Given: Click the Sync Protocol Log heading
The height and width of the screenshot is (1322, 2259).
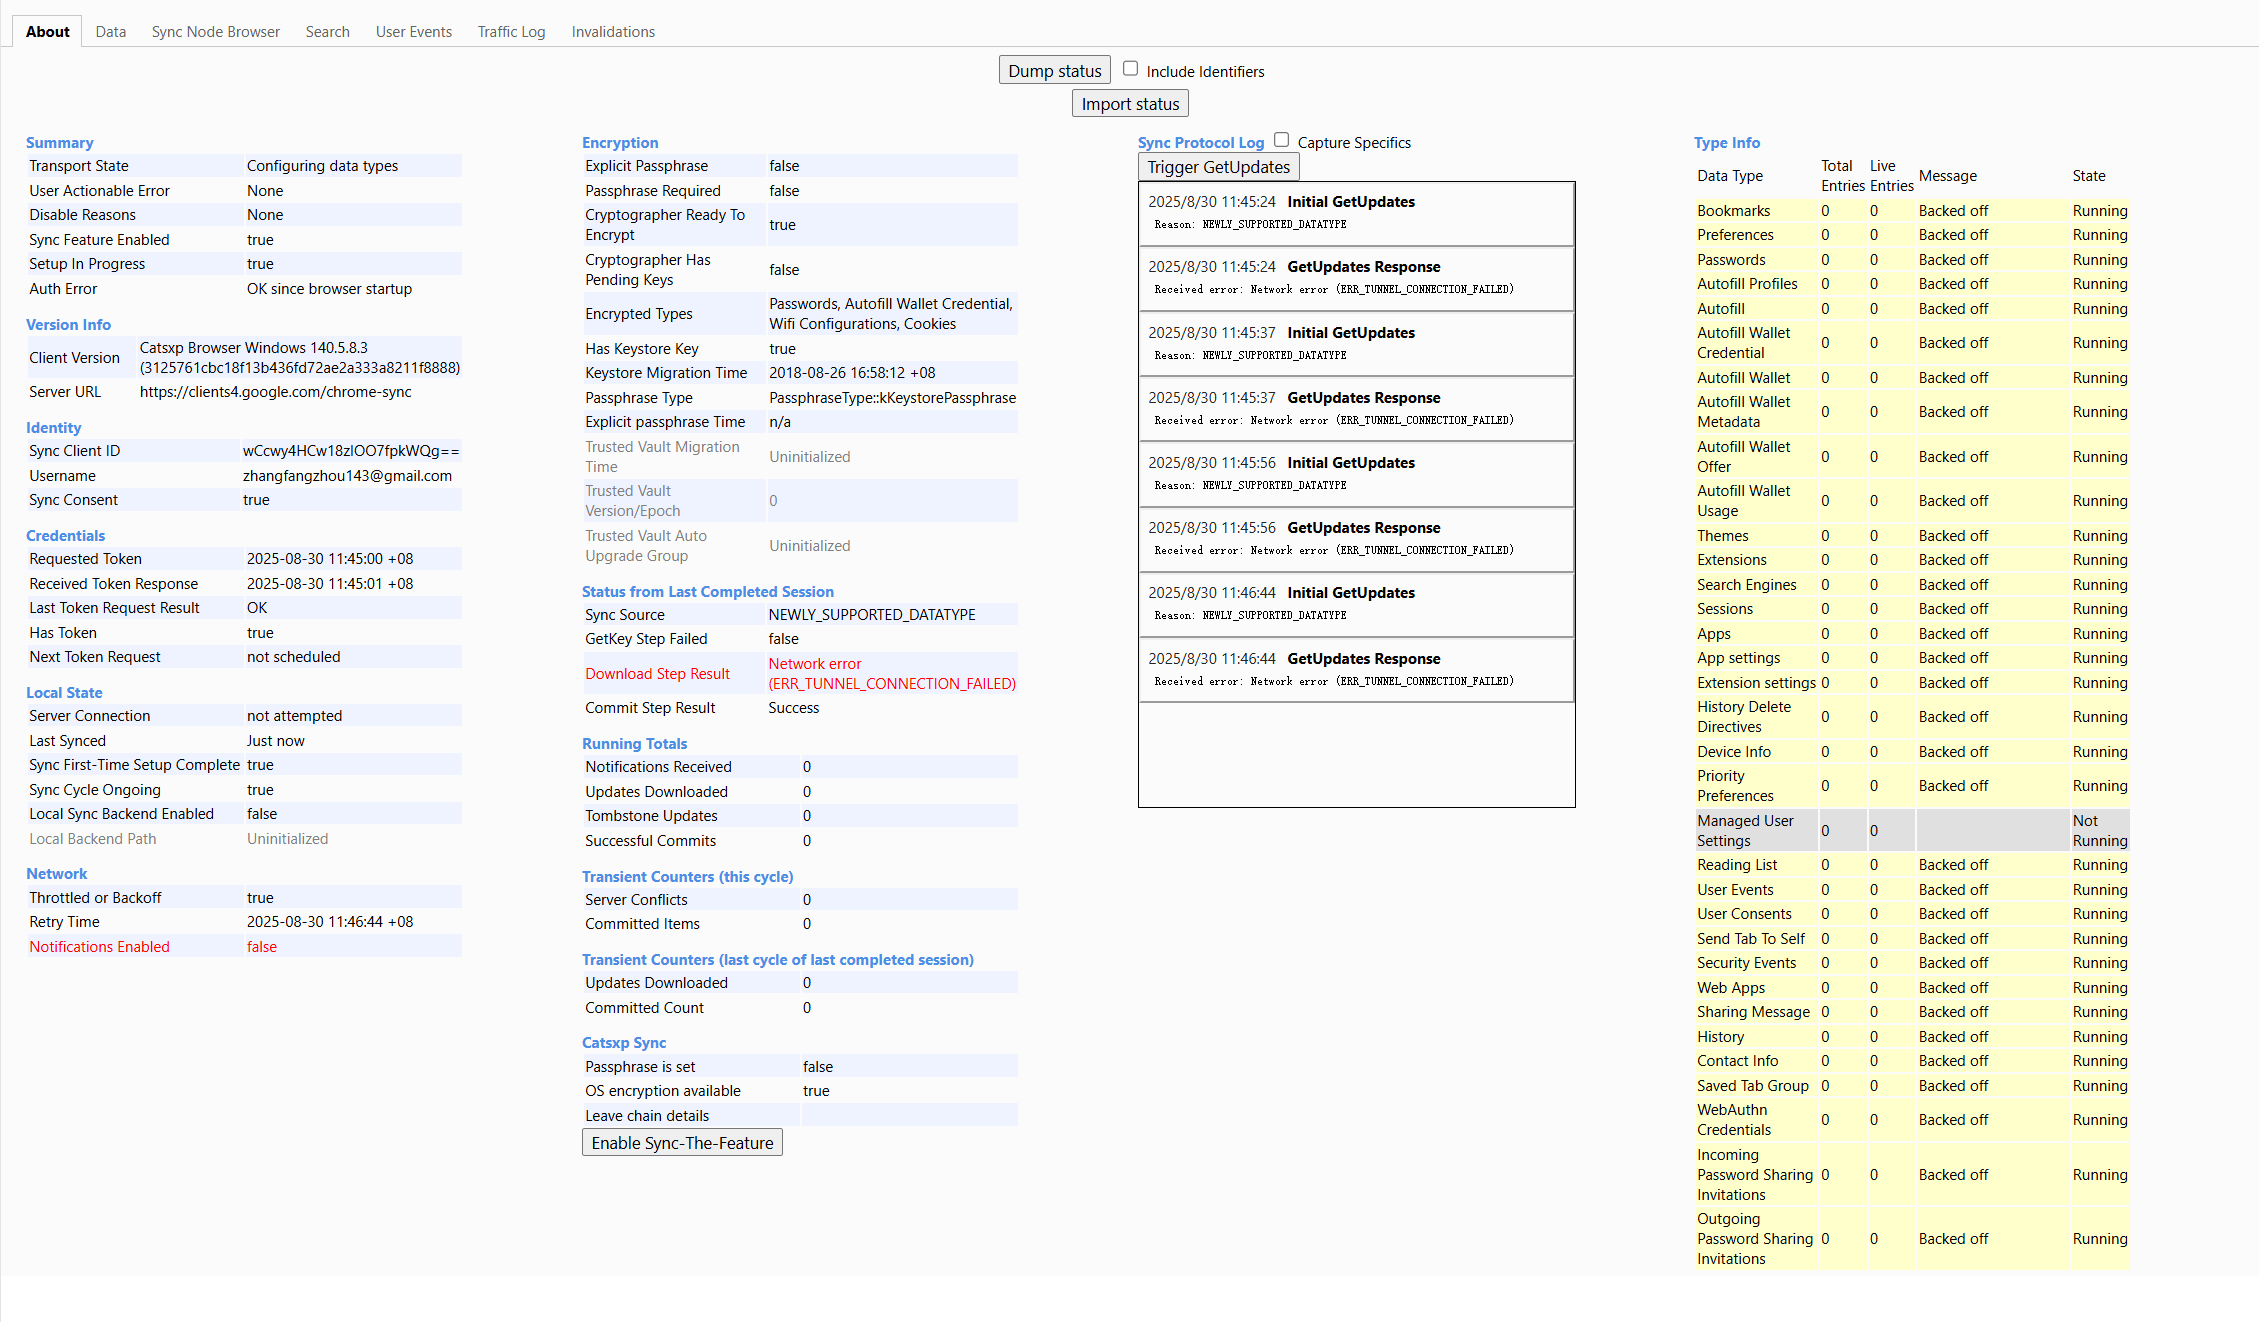Looking at the screenshot, I should point(1201,143).
